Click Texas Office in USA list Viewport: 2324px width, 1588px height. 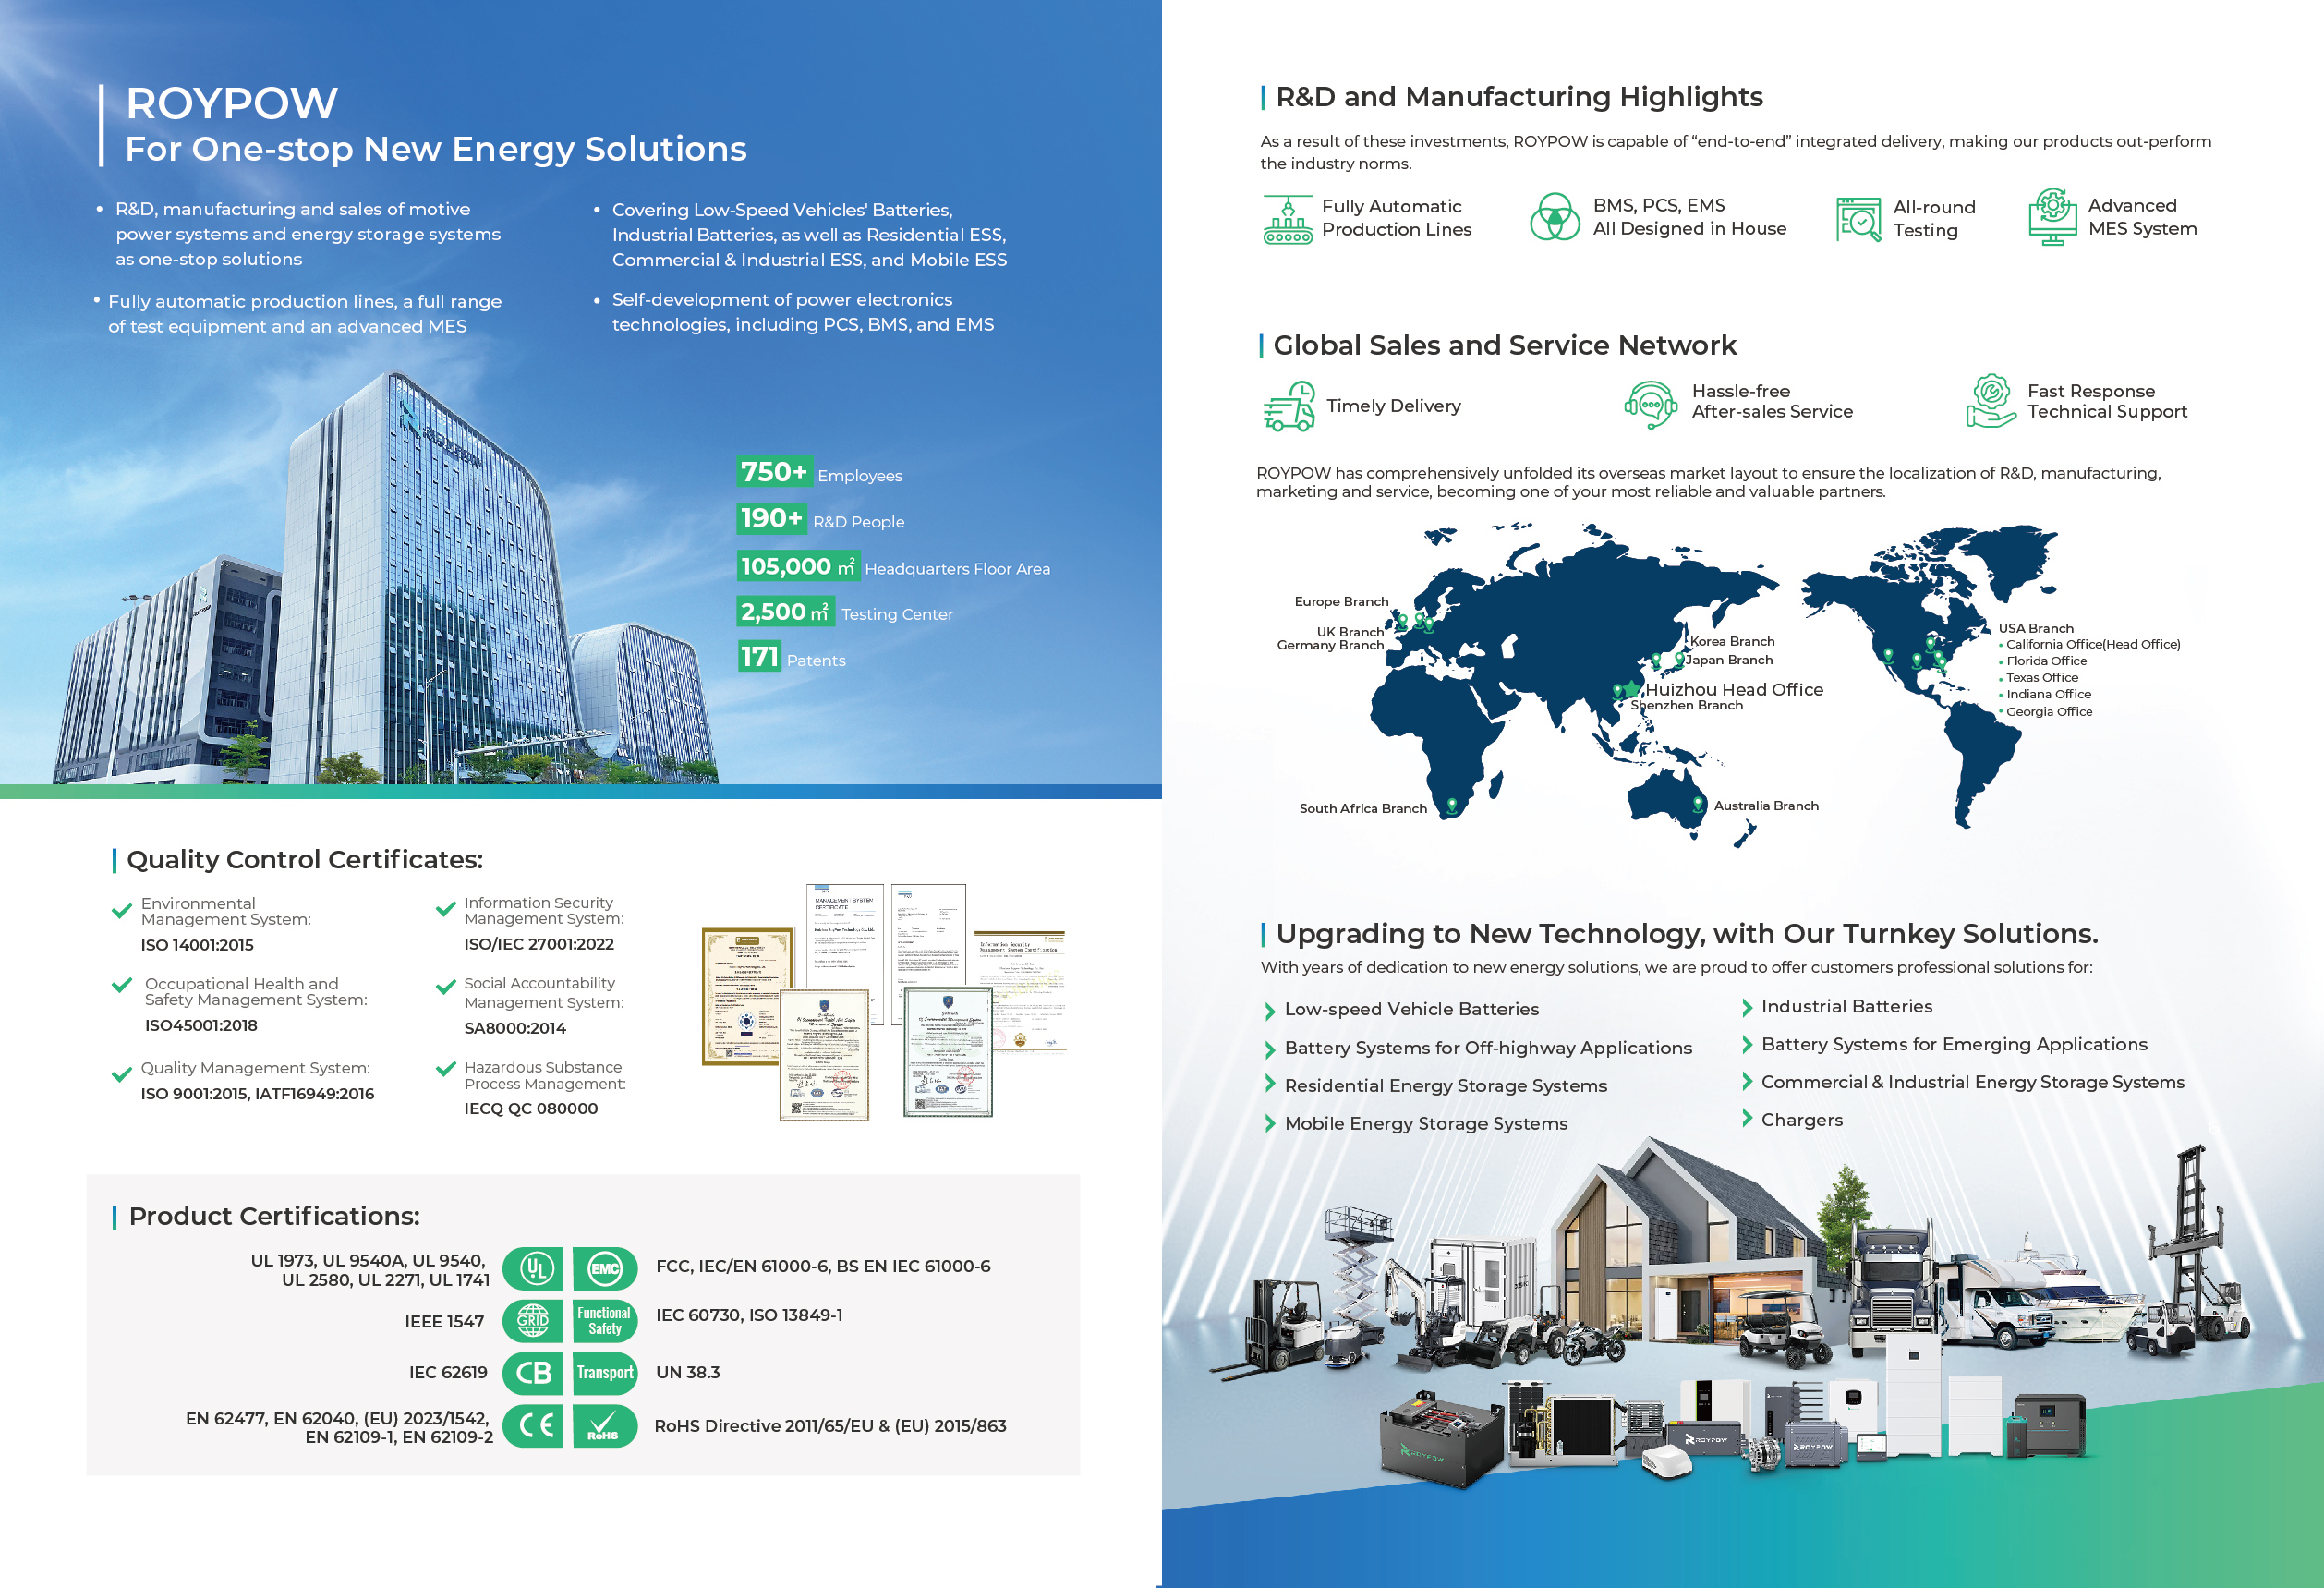(x=2042, y=678)
